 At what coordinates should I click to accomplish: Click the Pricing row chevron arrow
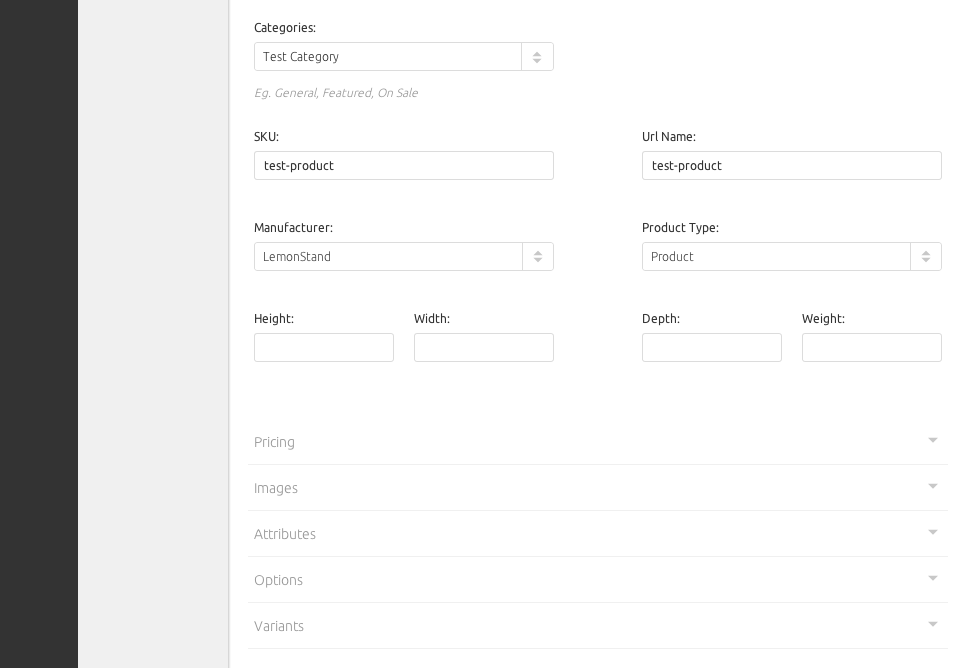[x=933, y=440]
